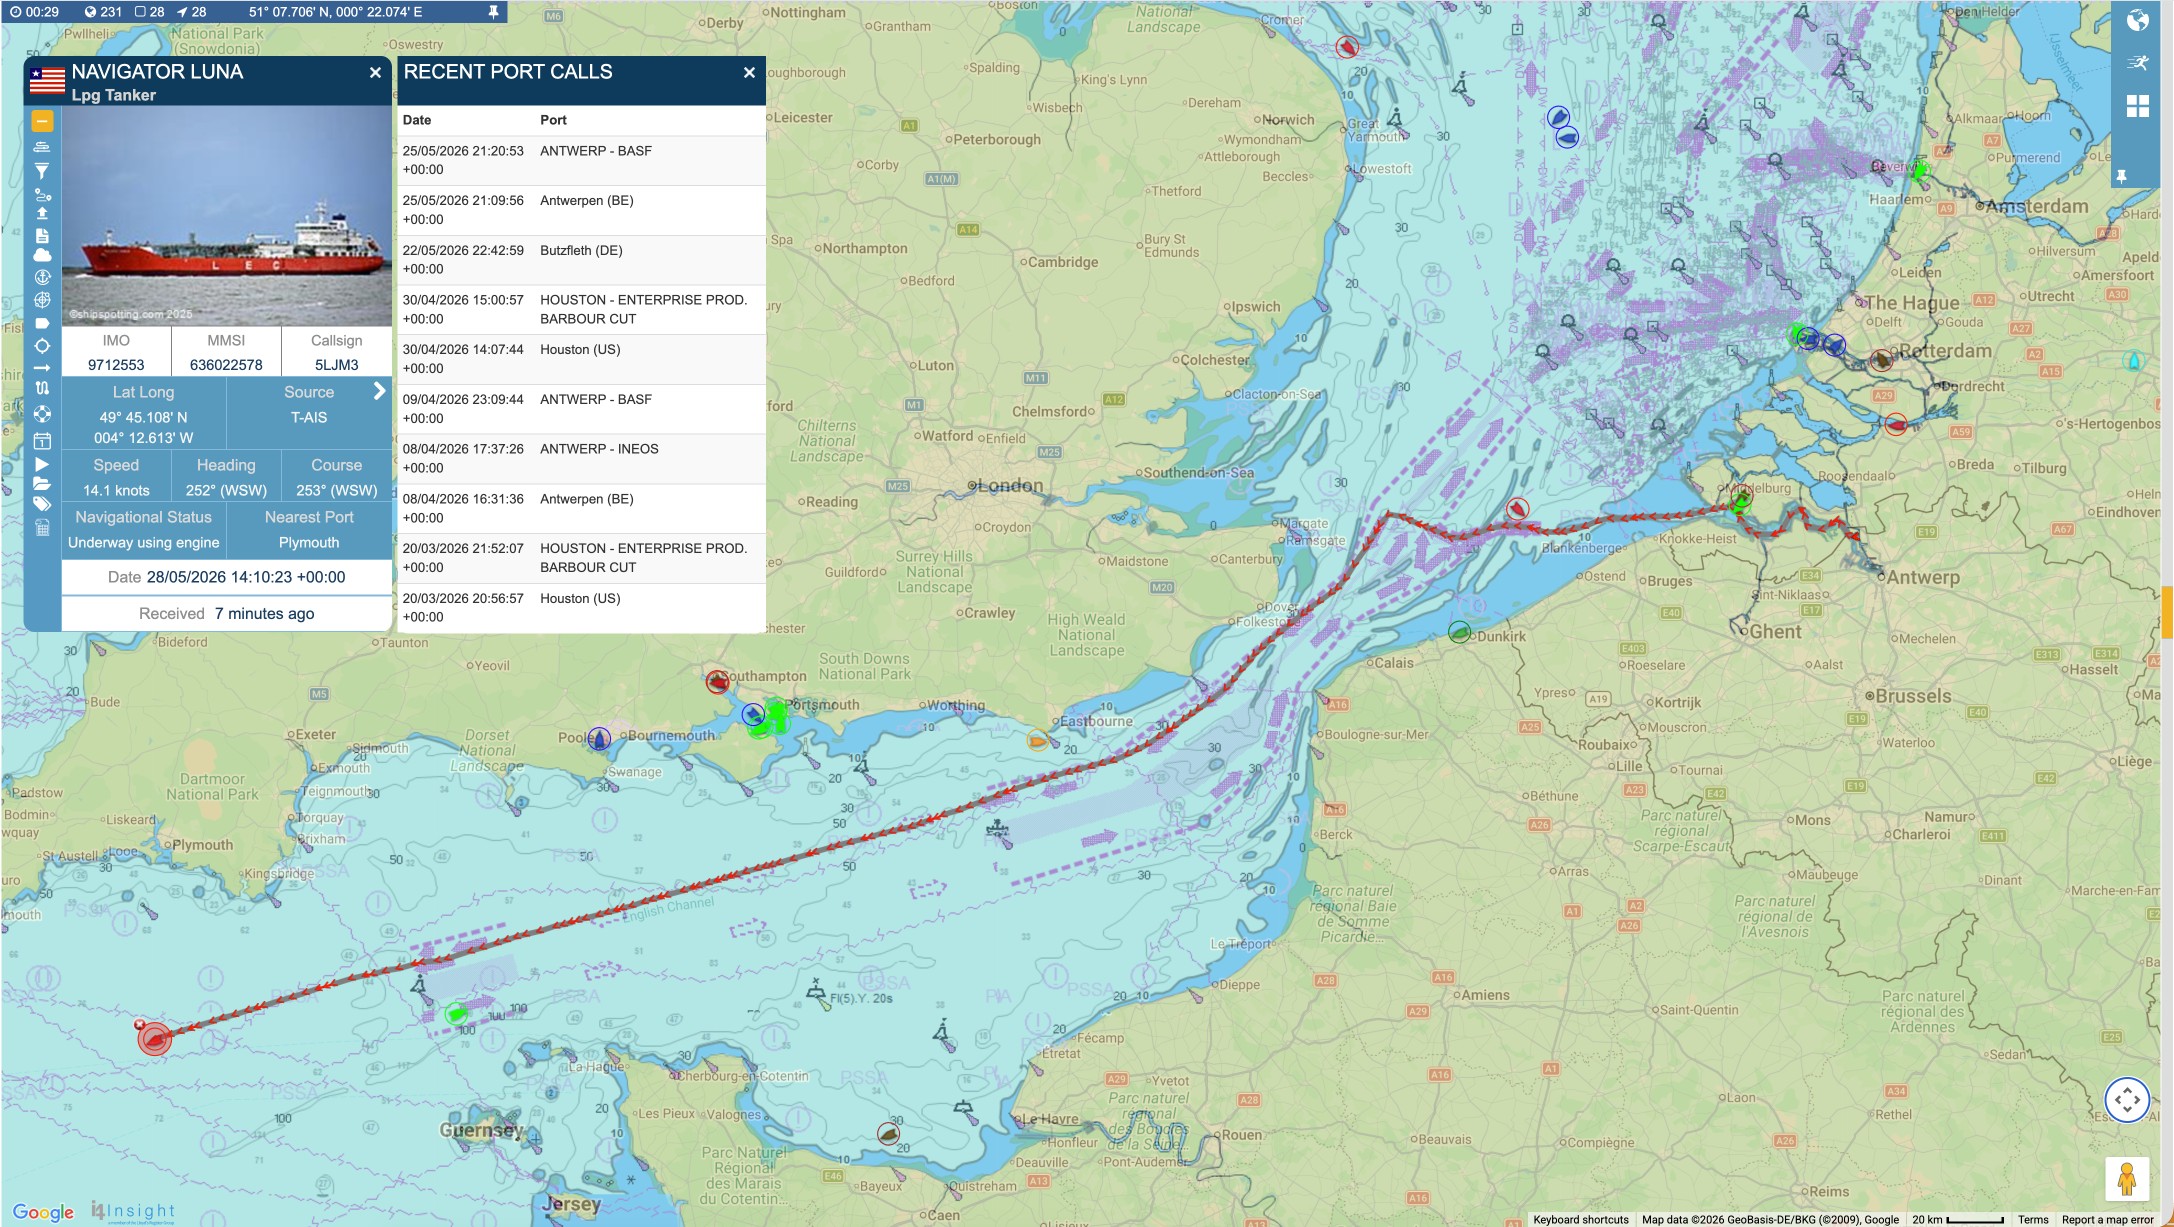
Task: Click the map pan compass control
Action: [x=2127, y=1100]
